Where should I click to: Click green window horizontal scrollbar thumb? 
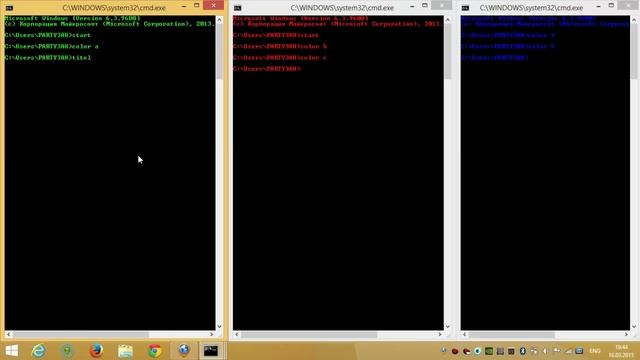pos(80,334)
